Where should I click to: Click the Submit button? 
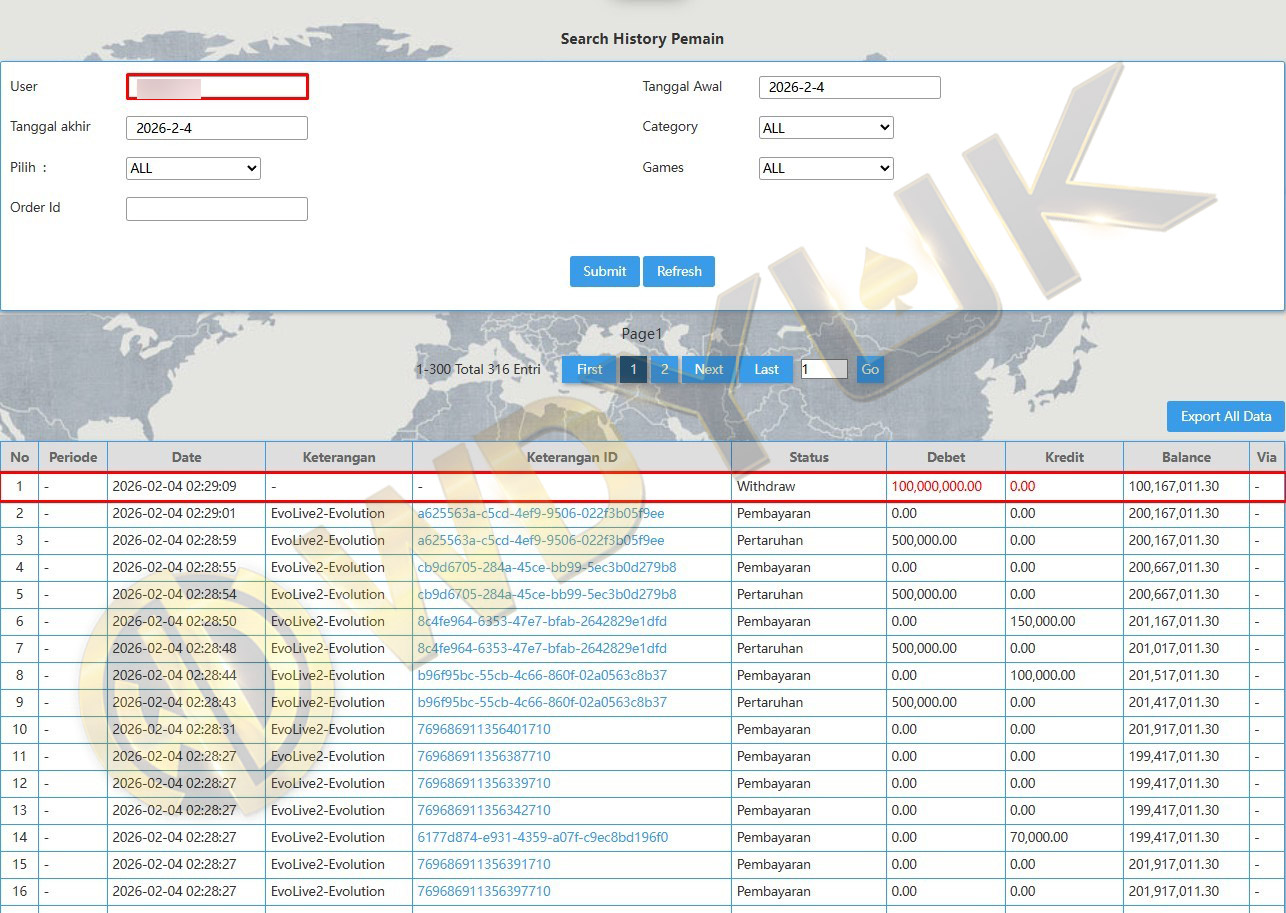point(604,271)
